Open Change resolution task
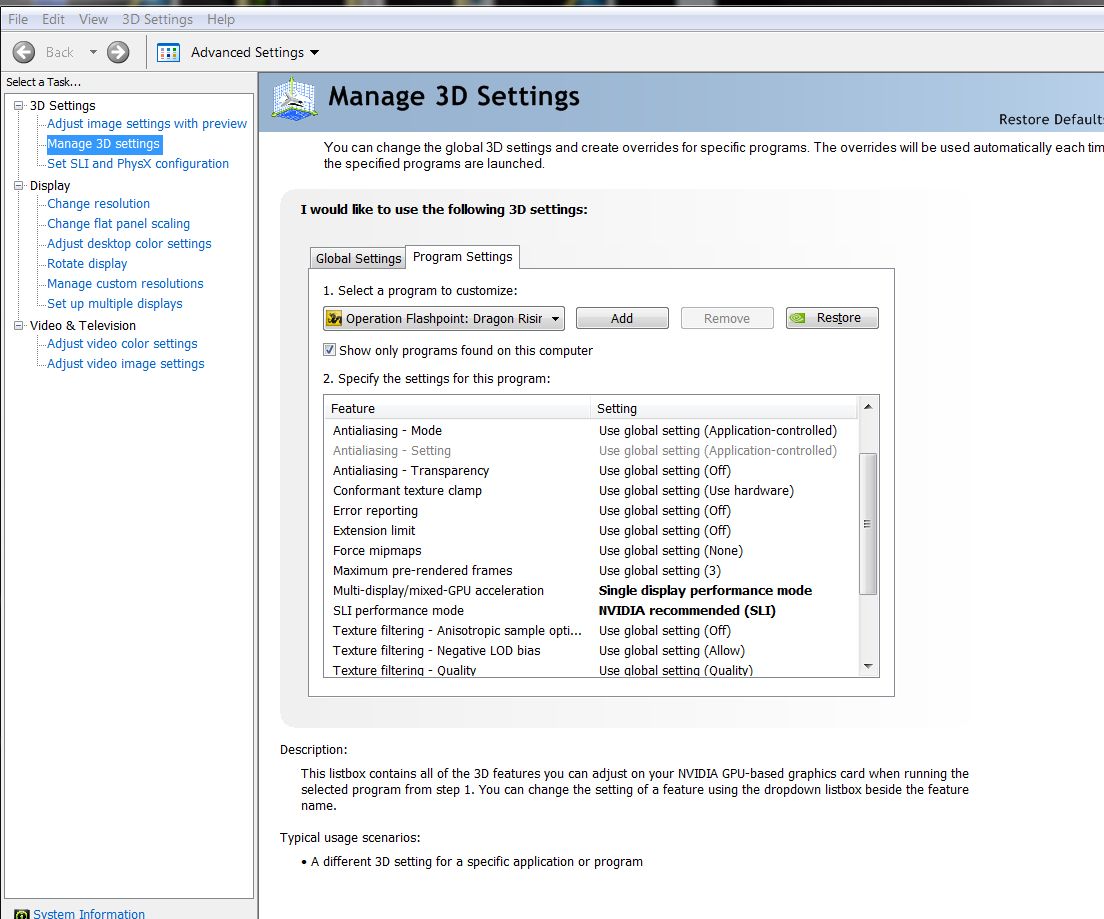1104x919 pixels. (99, 204)
